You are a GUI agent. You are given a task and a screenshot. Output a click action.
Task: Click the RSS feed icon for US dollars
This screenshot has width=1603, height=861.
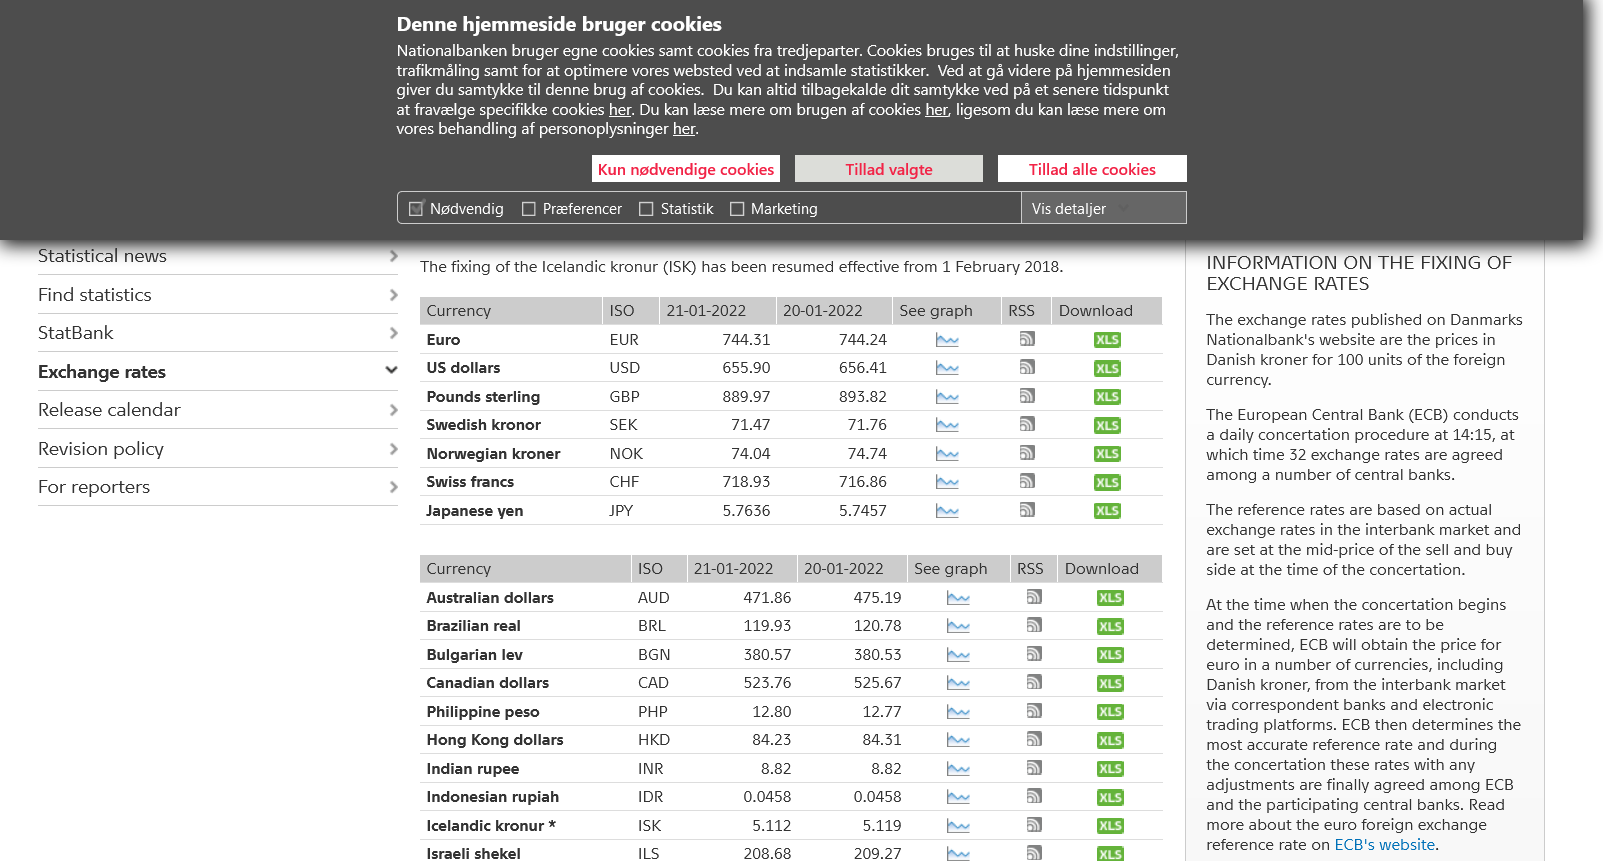coord(1026,367)
